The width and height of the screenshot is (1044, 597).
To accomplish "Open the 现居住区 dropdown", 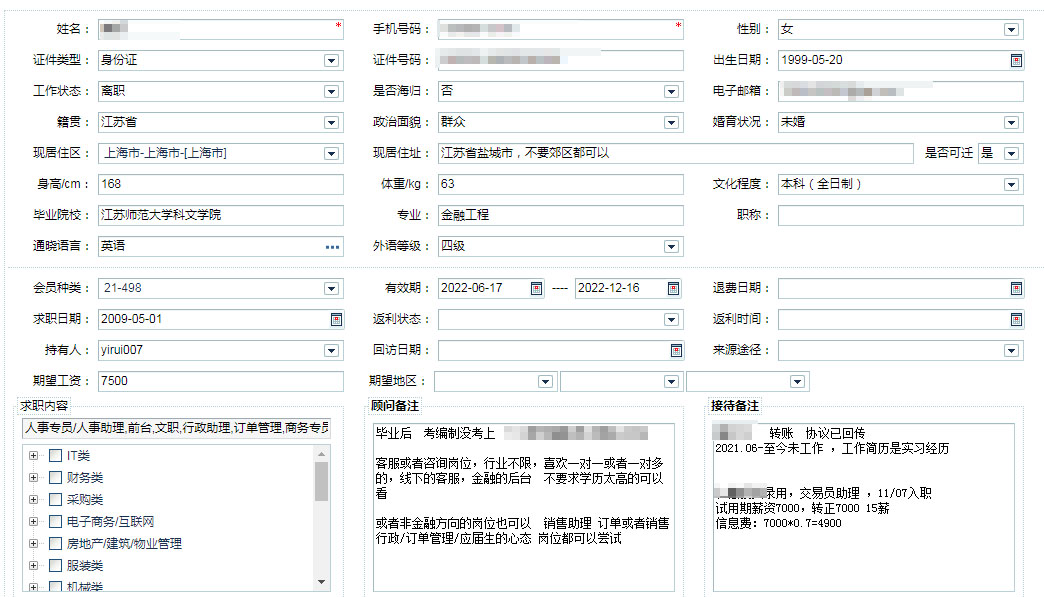I will (x=331, y=154).
